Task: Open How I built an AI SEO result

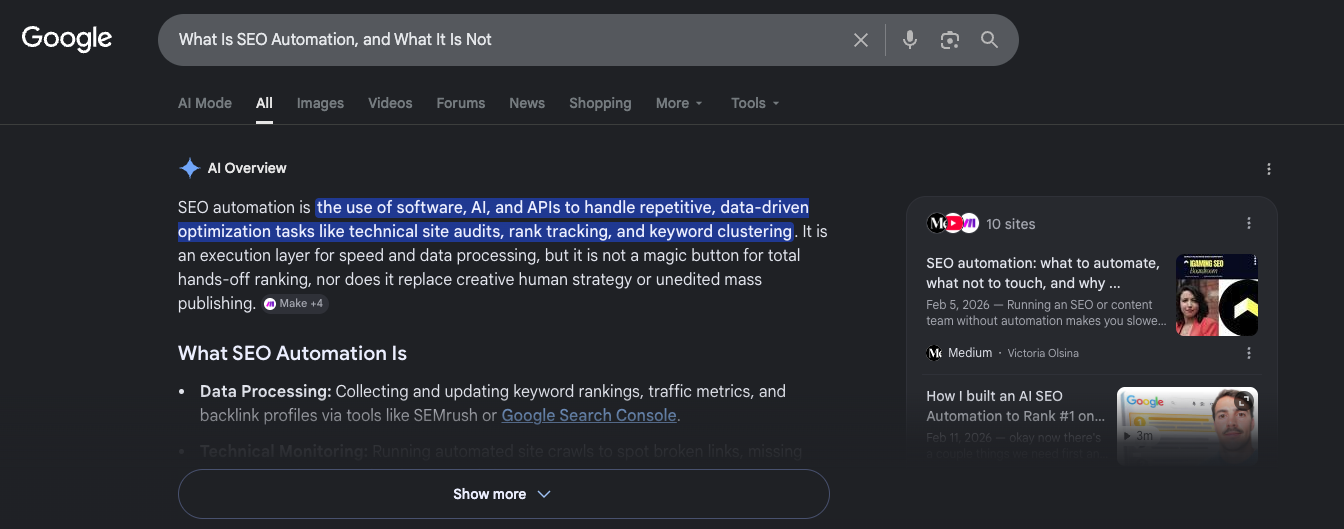Action: [1016, 406]
